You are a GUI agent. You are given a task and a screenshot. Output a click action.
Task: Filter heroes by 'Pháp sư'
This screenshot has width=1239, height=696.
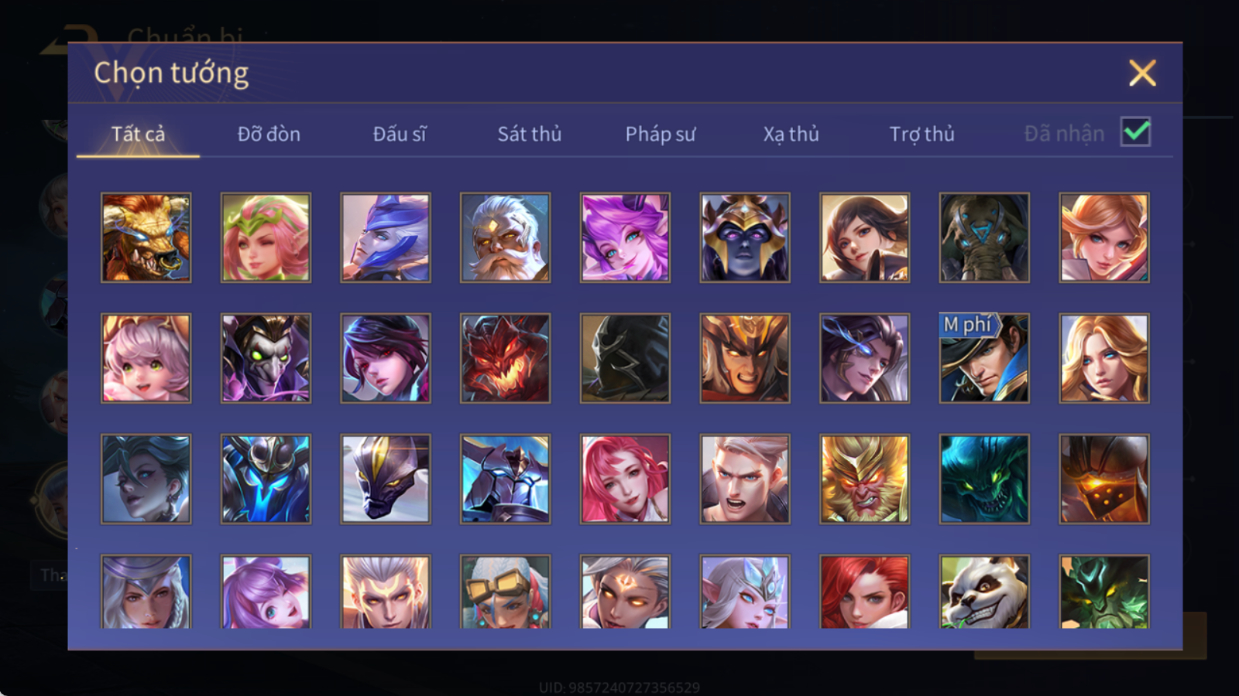[x=660, y=134]
